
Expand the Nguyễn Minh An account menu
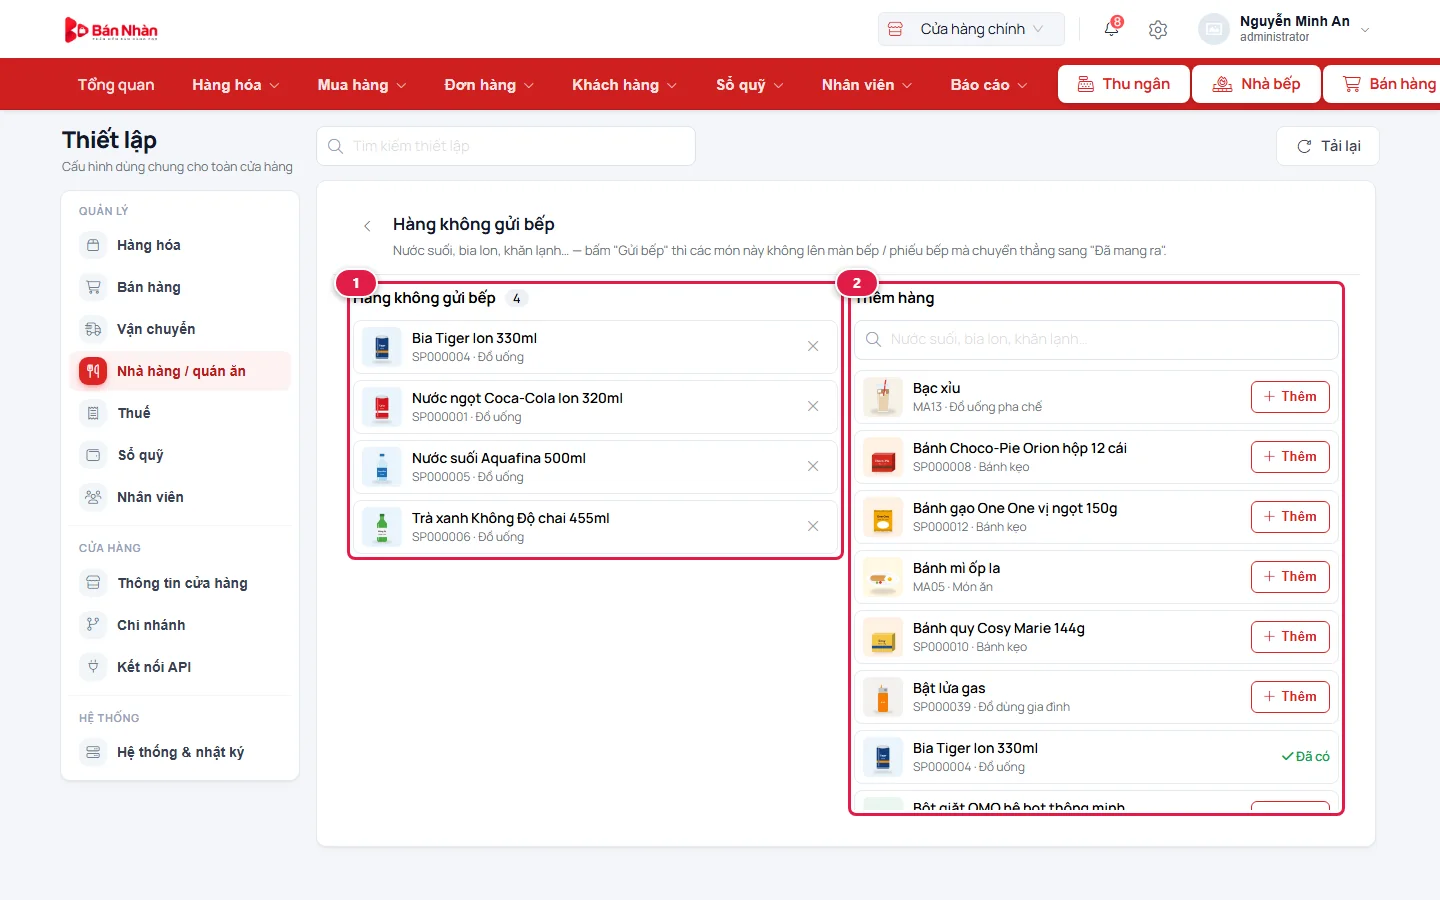click(x=1285, y=29)
